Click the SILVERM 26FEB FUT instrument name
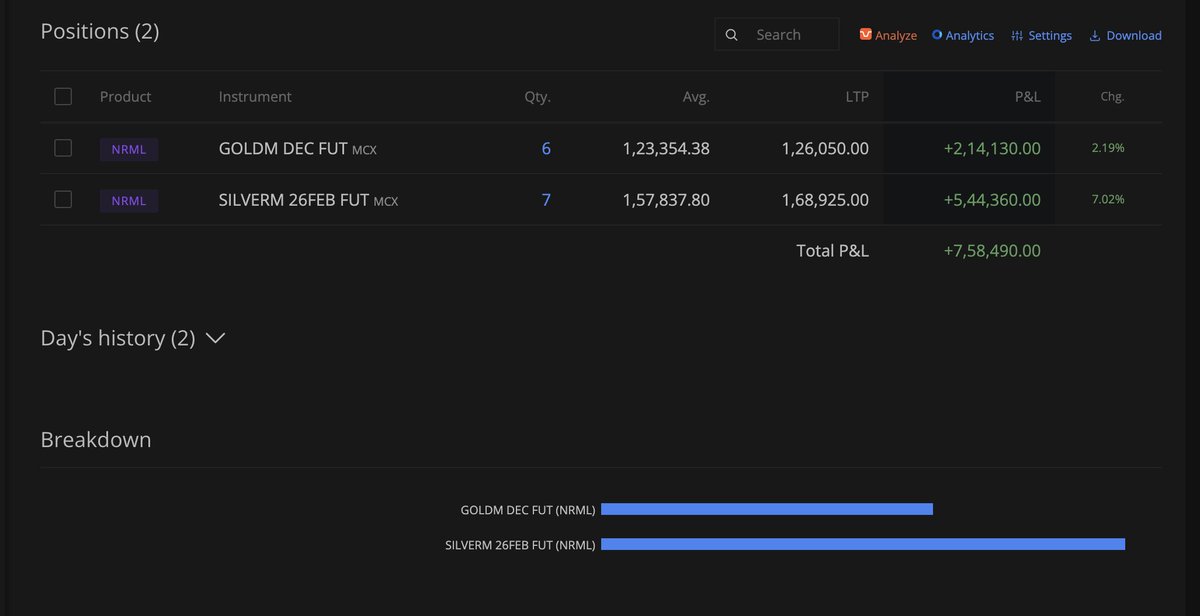The image size is (1200, 616). pos(294,200)
